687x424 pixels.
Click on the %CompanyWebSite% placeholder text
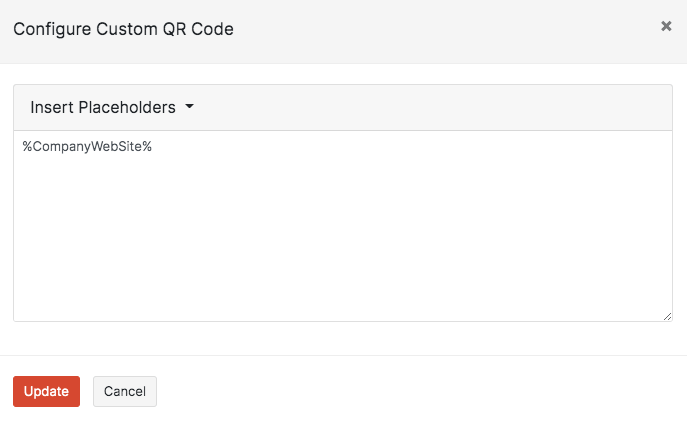[x=87, y=147]
